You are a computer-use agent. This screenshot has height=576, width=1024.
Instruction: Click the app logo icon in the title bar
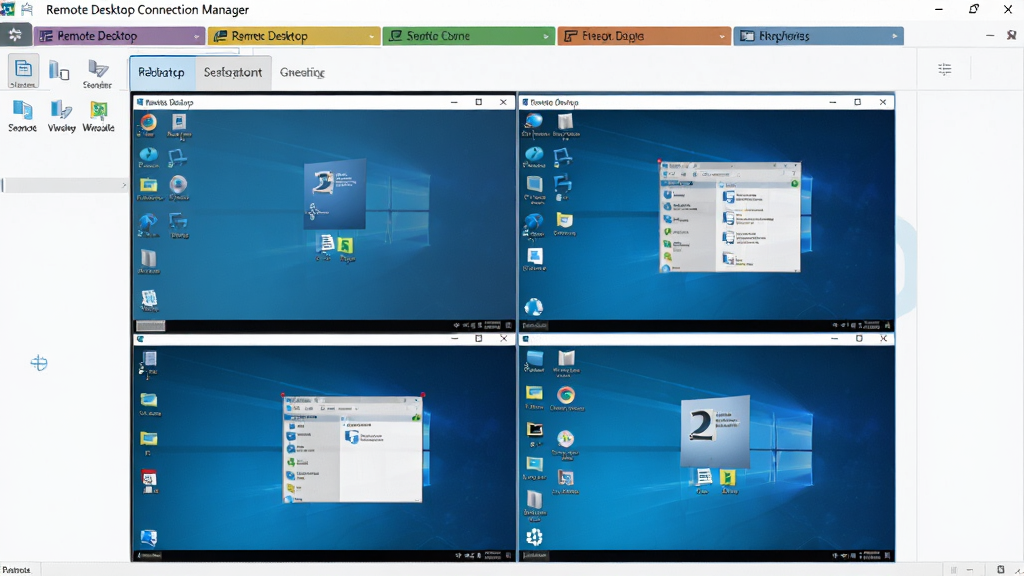pos(8,10)
